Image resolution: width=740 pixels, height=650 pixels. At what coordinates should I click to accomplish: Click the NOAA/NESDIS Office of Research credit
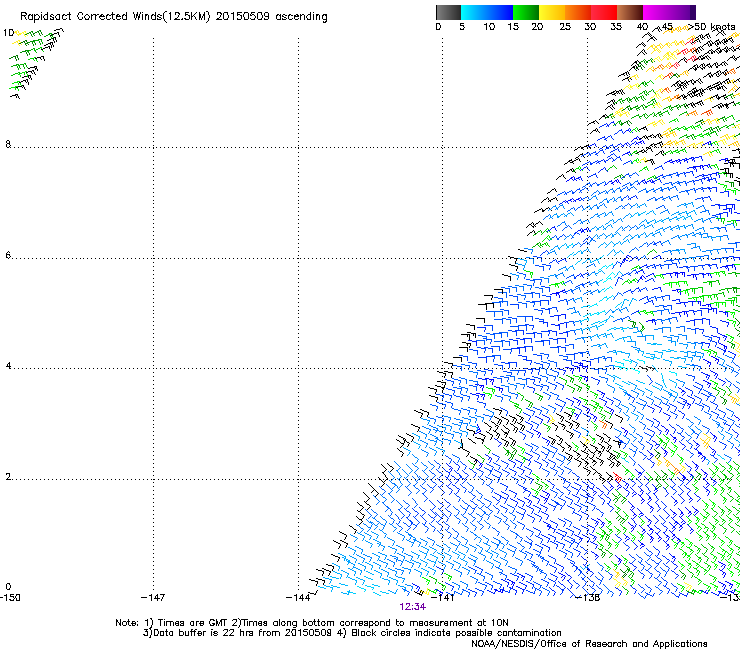[589, 644]
